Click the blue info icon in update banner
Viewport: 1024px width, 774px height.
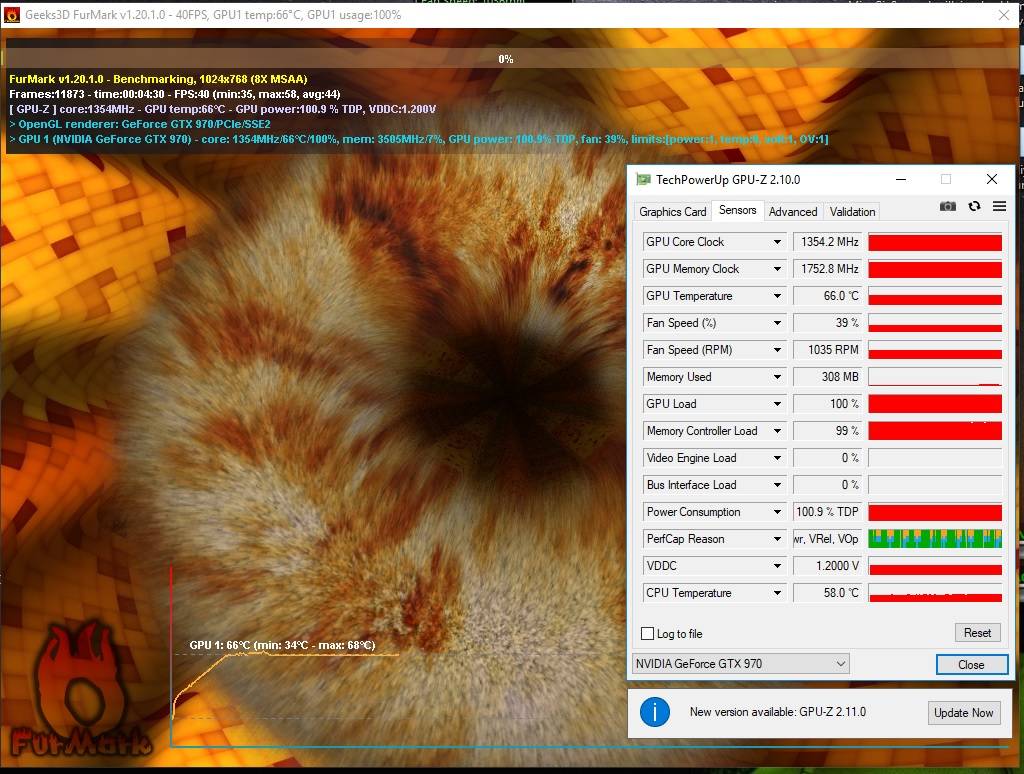point(655,712)
